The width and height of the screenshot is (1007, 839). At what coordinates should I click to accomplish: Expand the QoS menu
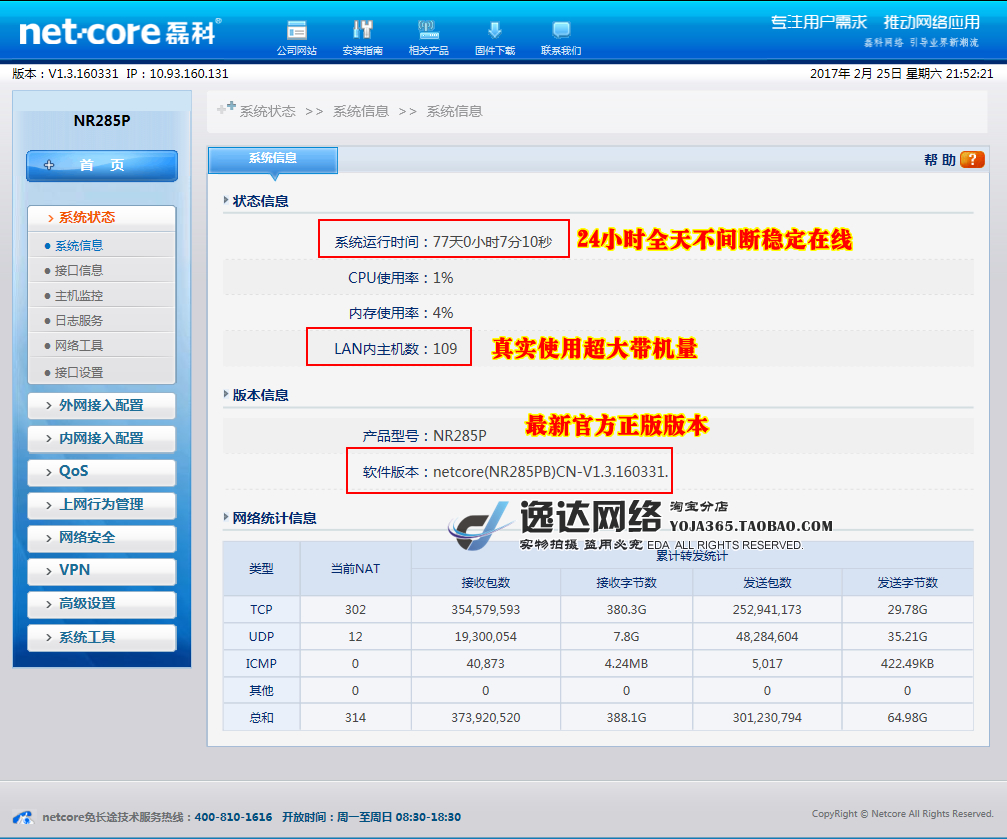[101, 472]
